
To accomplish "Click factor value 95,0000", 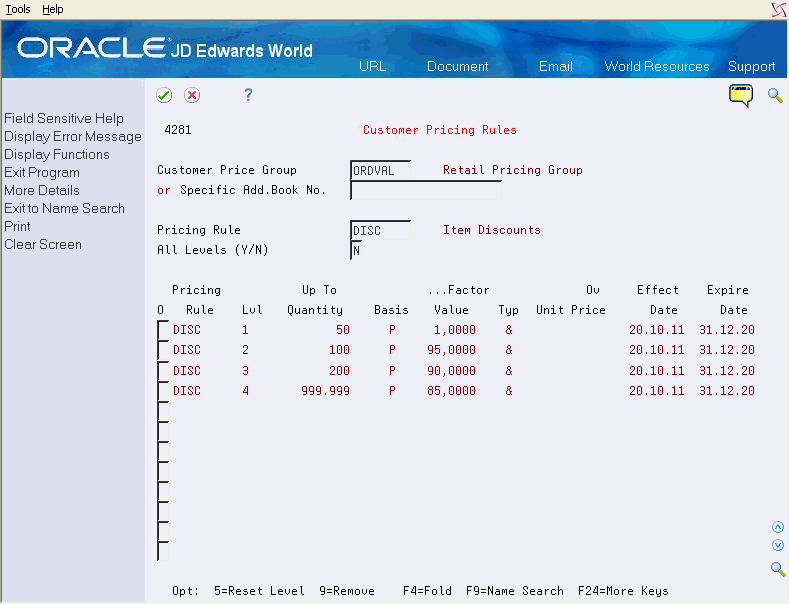I will [451, 350].
